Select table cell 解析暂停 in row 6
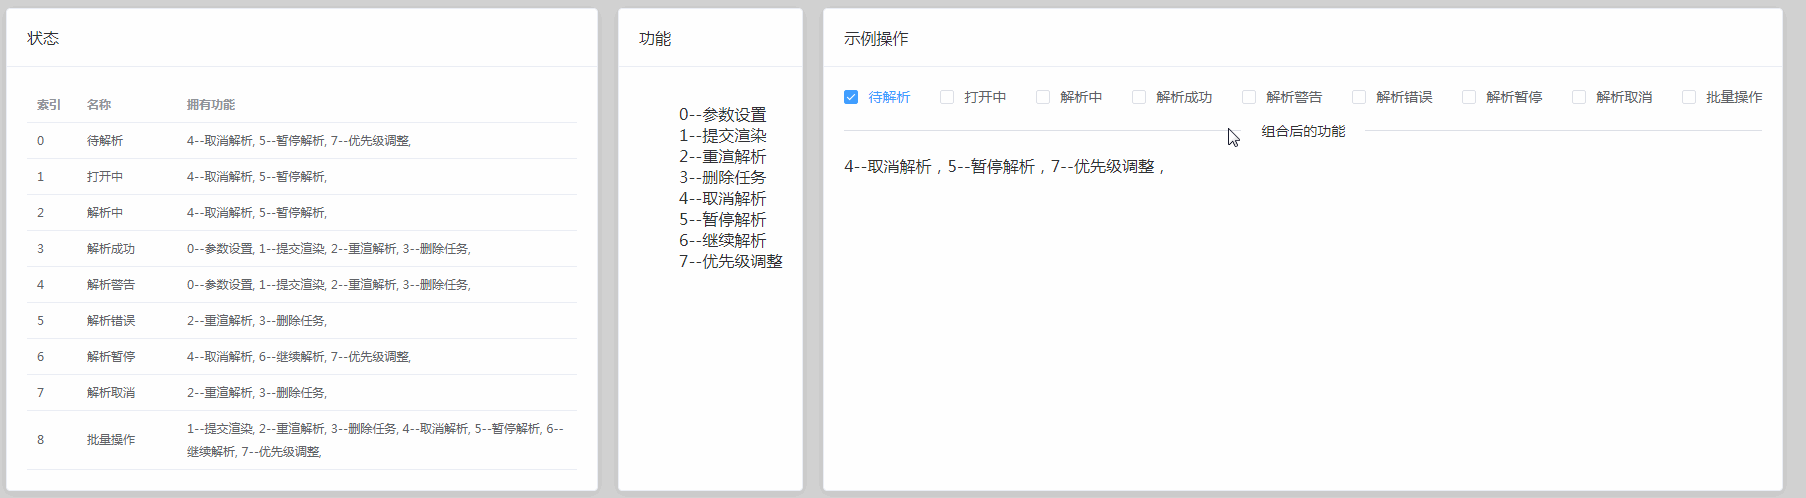This screenshot has width=1806, height=498. pyautogui.click(x=111, y=357)
